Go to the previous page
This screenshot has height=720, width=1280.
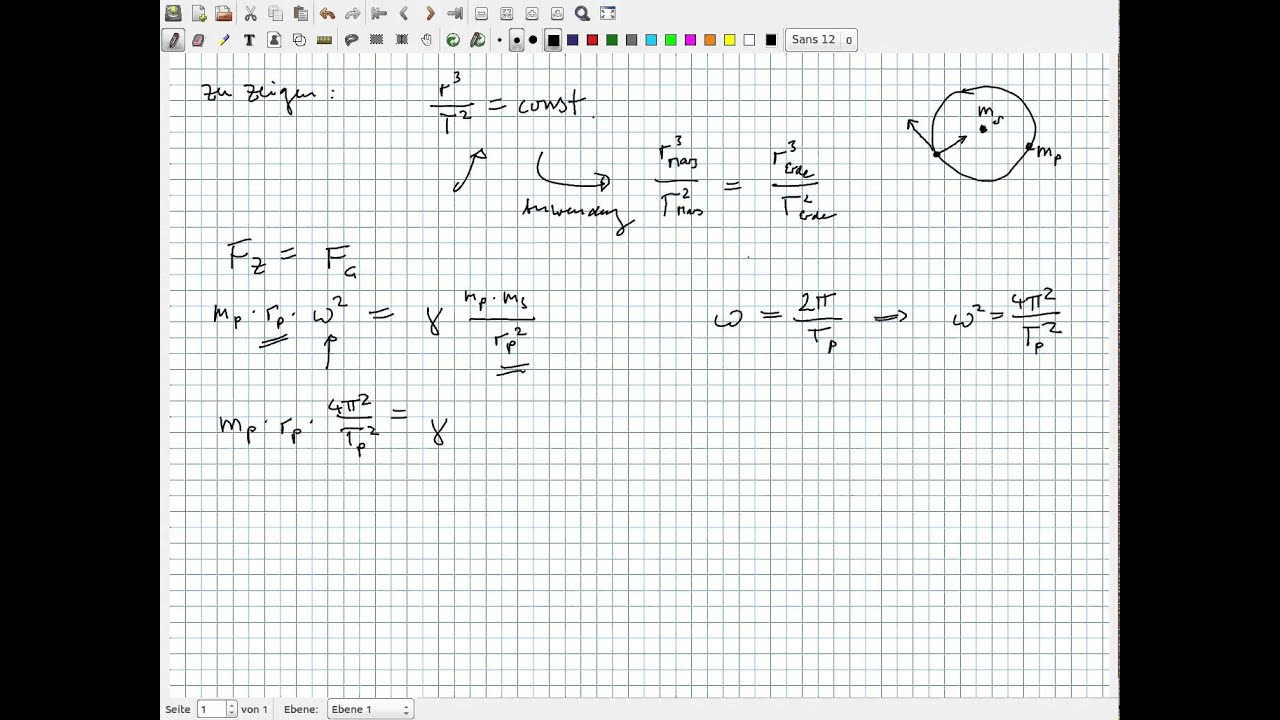coord(404,13)
